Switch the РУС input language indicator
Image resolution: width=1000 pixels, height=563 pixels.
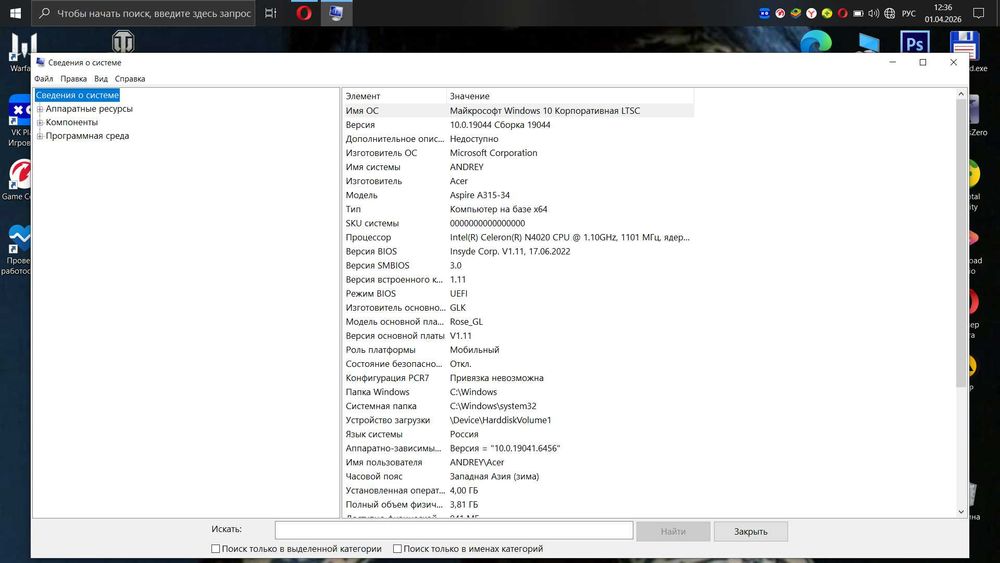pos(909,13)
